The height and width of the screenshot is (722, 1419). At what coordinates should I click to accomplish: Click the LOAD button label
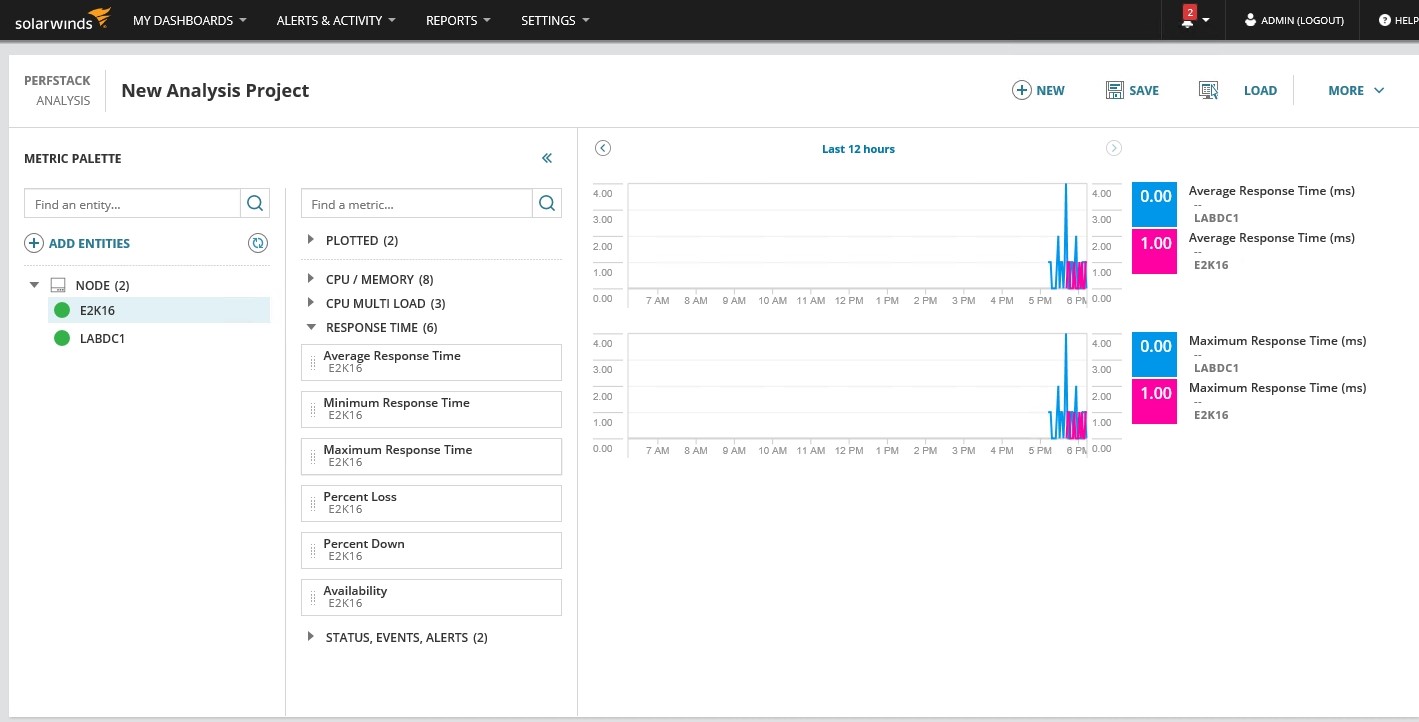click(1260, 90)
